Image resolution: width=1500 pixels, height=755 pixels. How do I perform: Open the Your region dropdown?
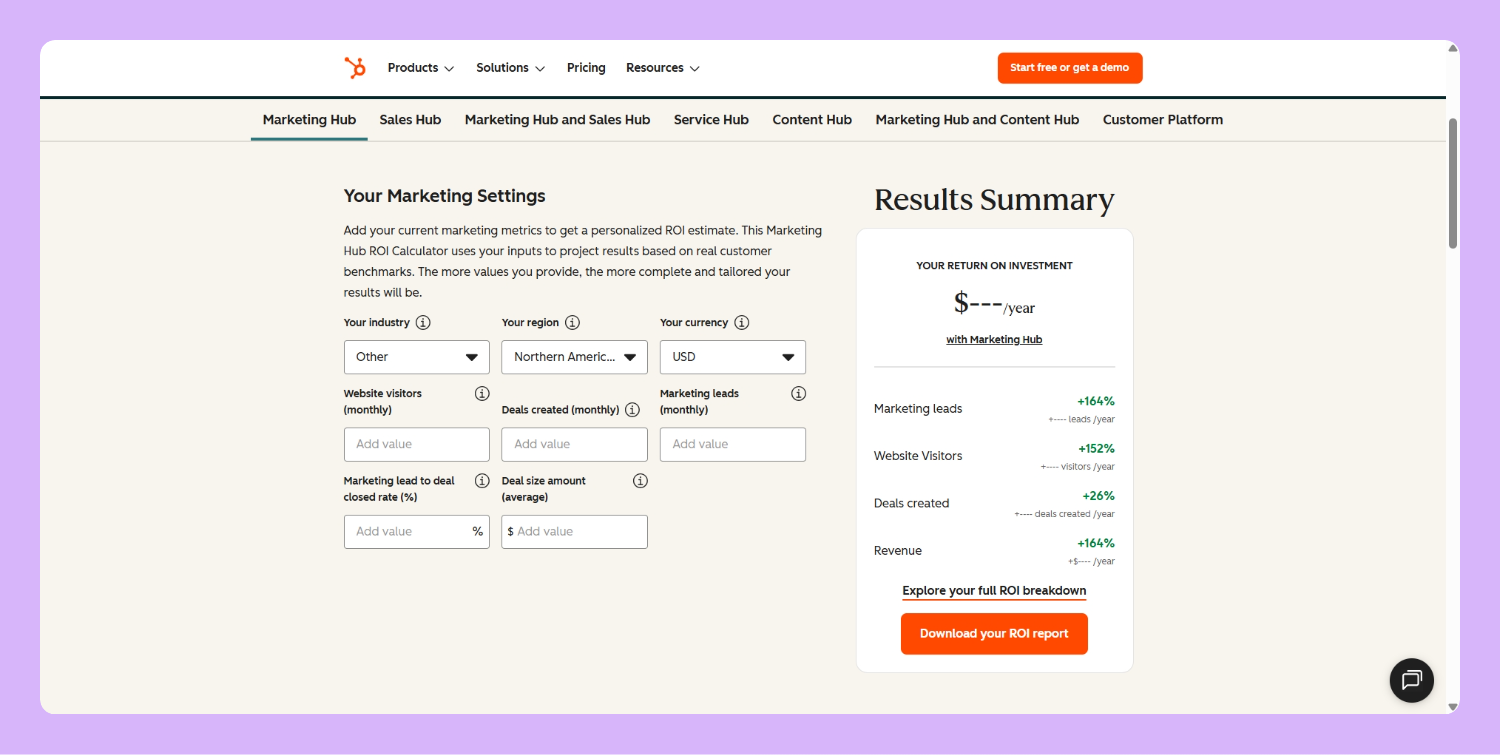pos(574,357)
